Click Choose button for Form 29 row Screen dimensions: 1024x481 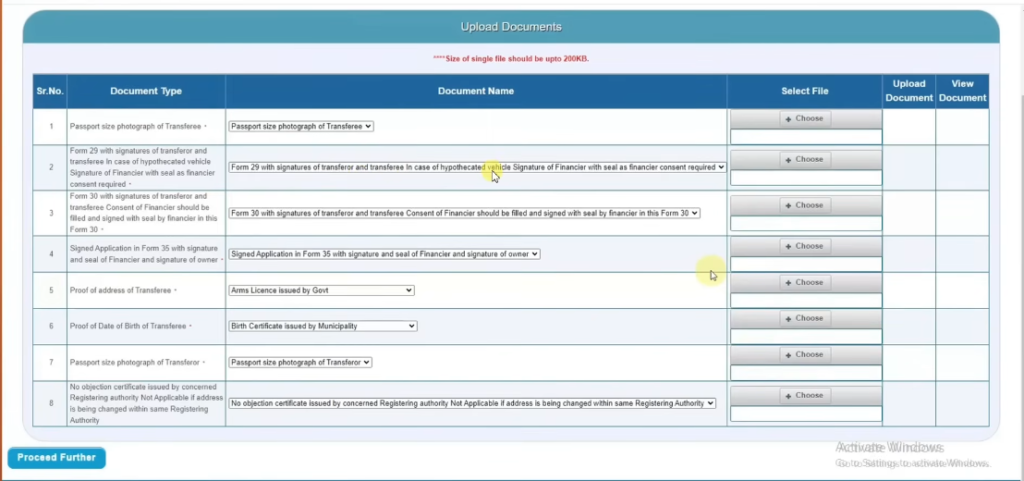tap(804, 160)
